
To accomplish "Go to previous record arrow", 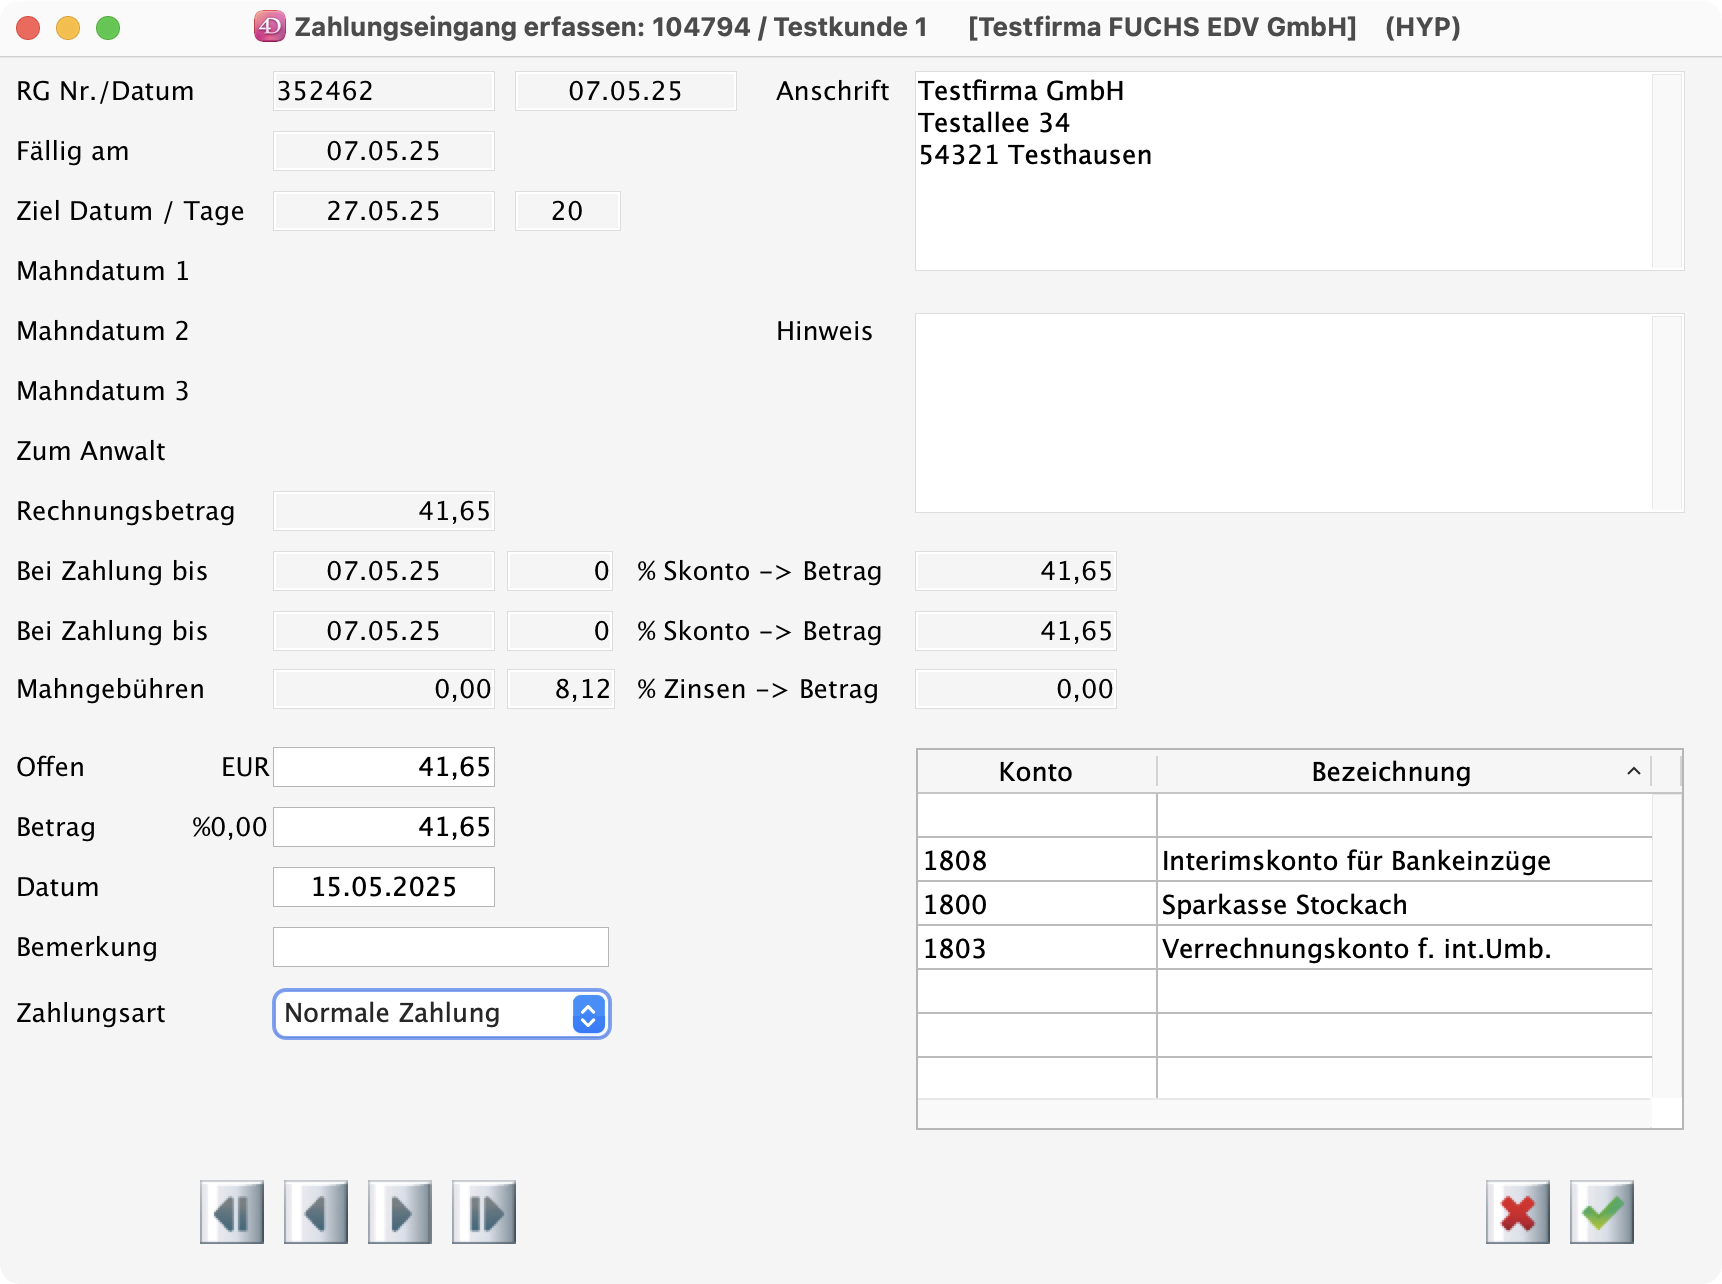I will click(316, 1213).
